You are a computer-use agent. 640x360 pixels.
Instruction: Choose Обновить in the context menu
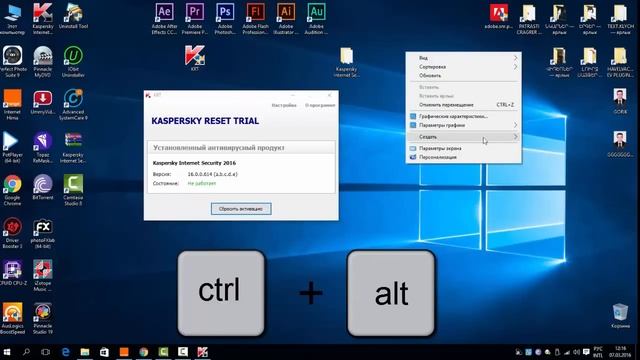click(x=464, y=76)
